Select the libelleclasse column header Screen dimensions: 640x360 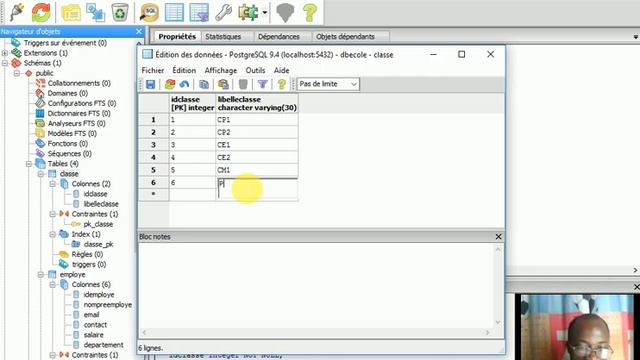257,103
